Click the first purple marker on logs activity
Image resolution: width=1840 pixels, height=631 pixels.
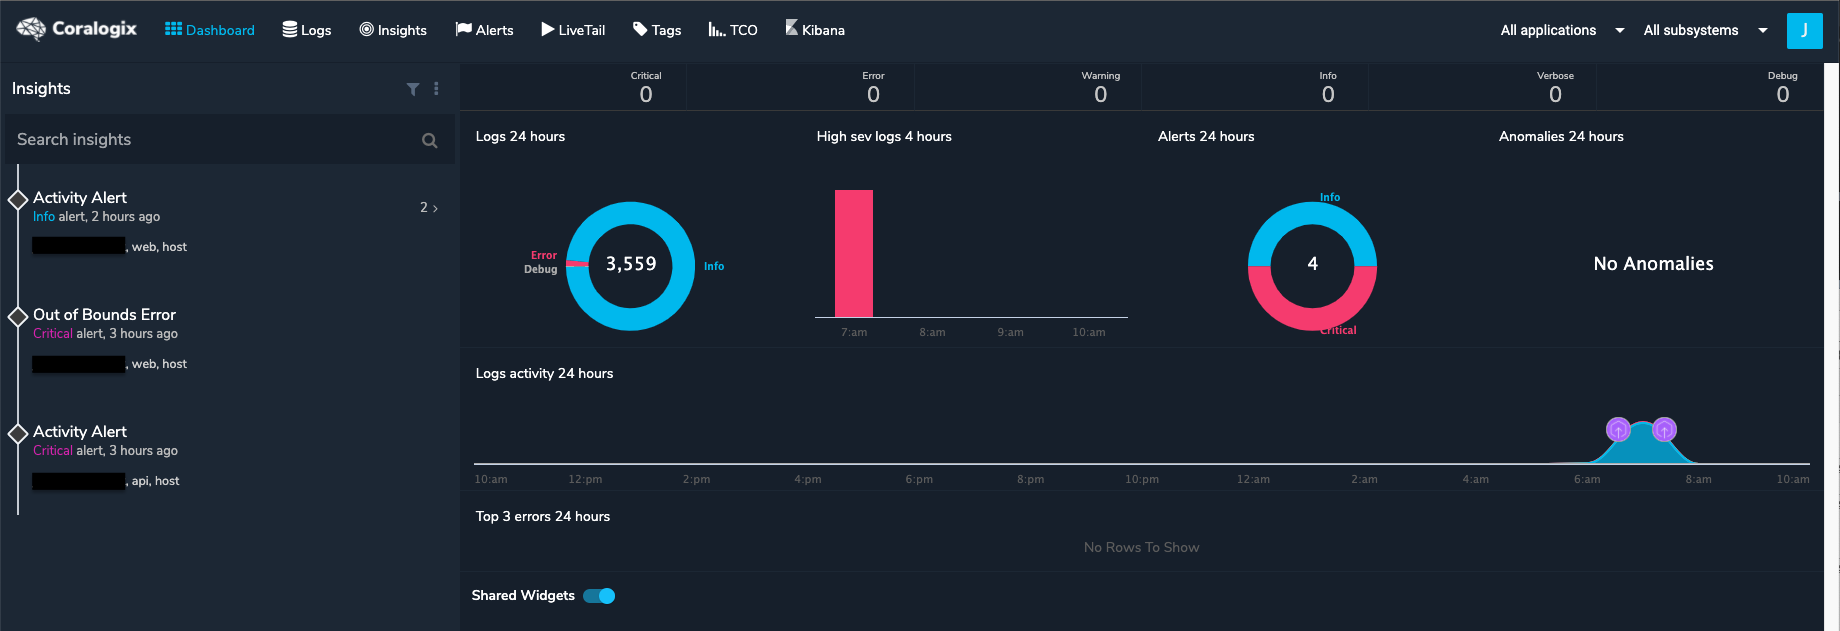[1618, 430]
